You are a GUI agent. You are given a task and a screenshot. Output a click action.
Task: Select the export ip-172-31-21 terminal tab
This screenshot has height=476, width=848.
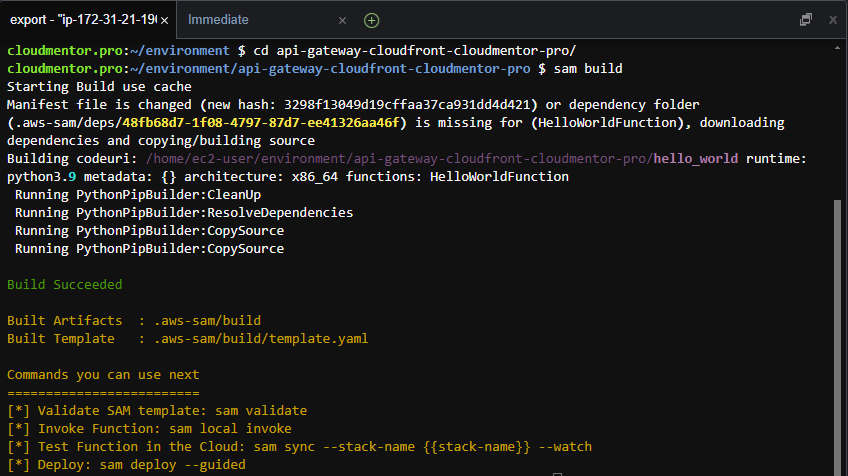coord(80,20)
